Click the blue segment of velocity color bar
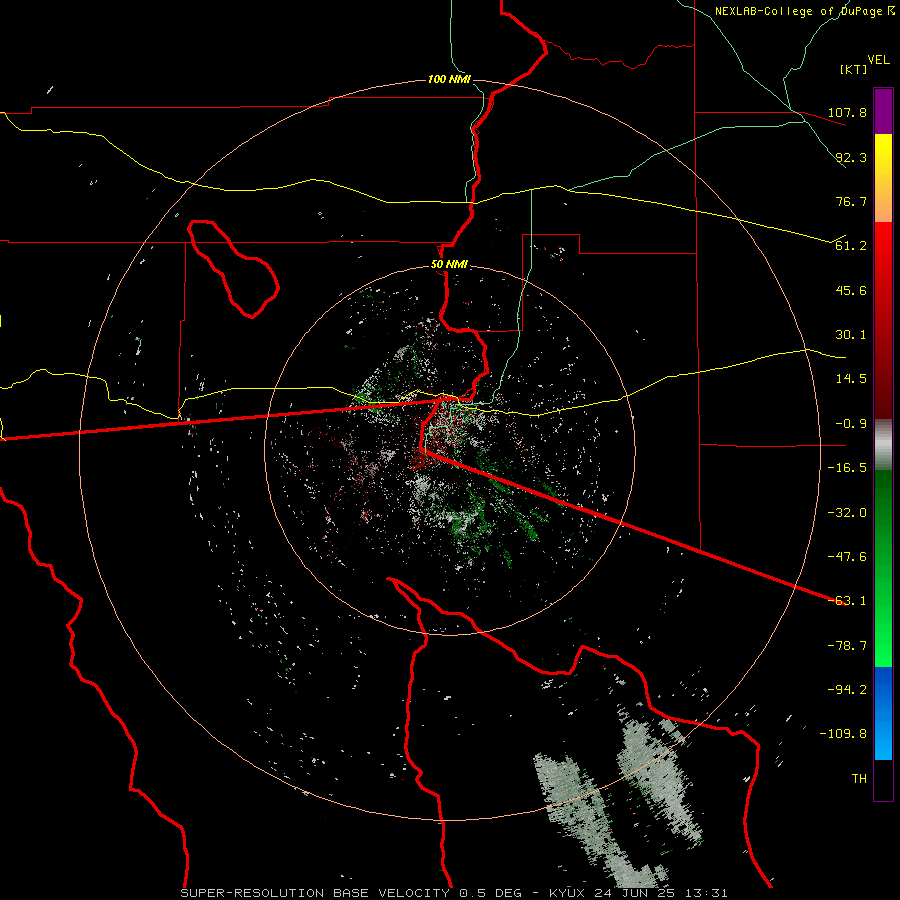The height and width of the screenshot is (900, 900). pos(883,713)
